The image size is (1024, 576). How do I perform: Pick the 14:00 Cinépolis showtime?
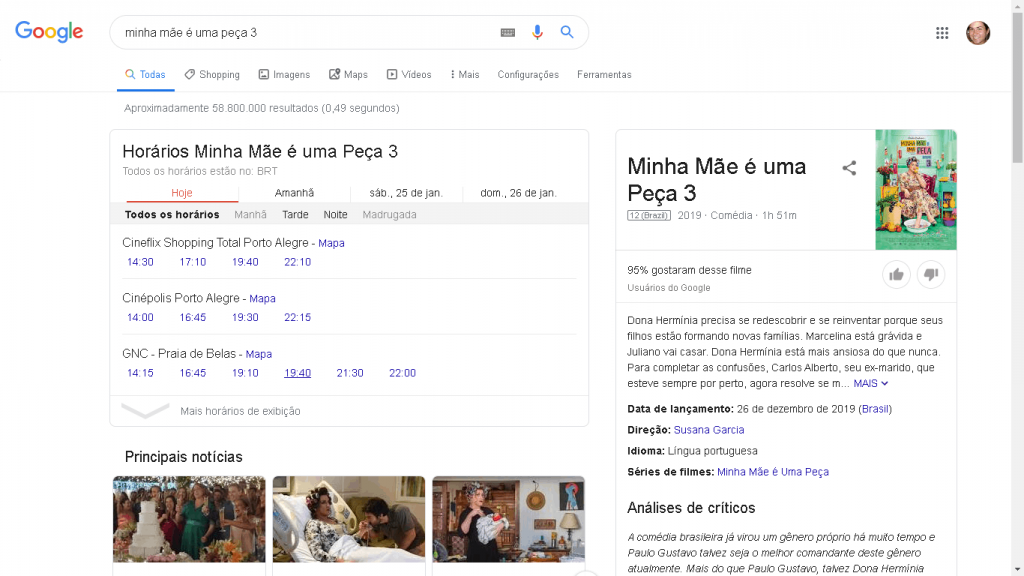[x=140, y=317]
